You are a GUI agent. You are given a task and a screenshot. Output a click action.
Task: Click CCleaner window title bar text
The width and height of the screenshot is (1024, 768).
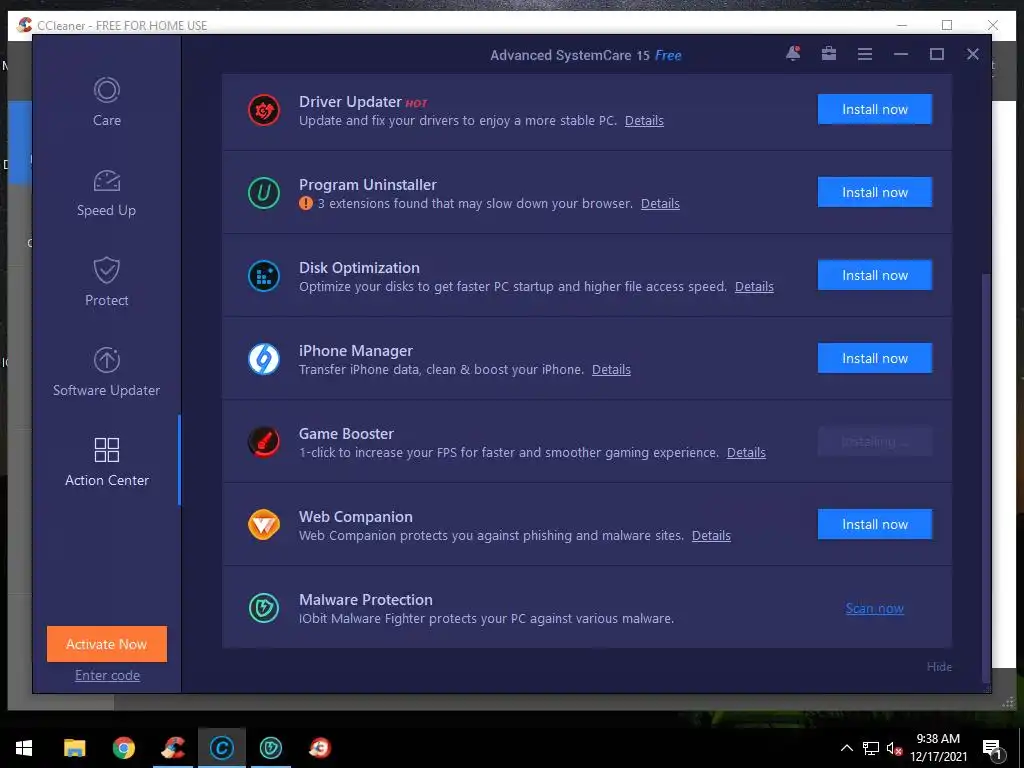click(122, 25)
